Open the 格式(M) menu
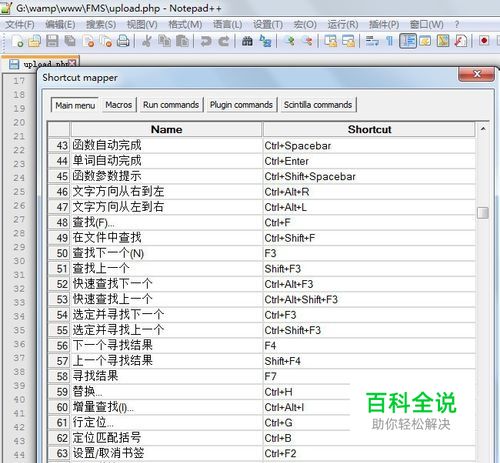The height and width of the screenshot is (463, 500). click(x=185, y=24)
